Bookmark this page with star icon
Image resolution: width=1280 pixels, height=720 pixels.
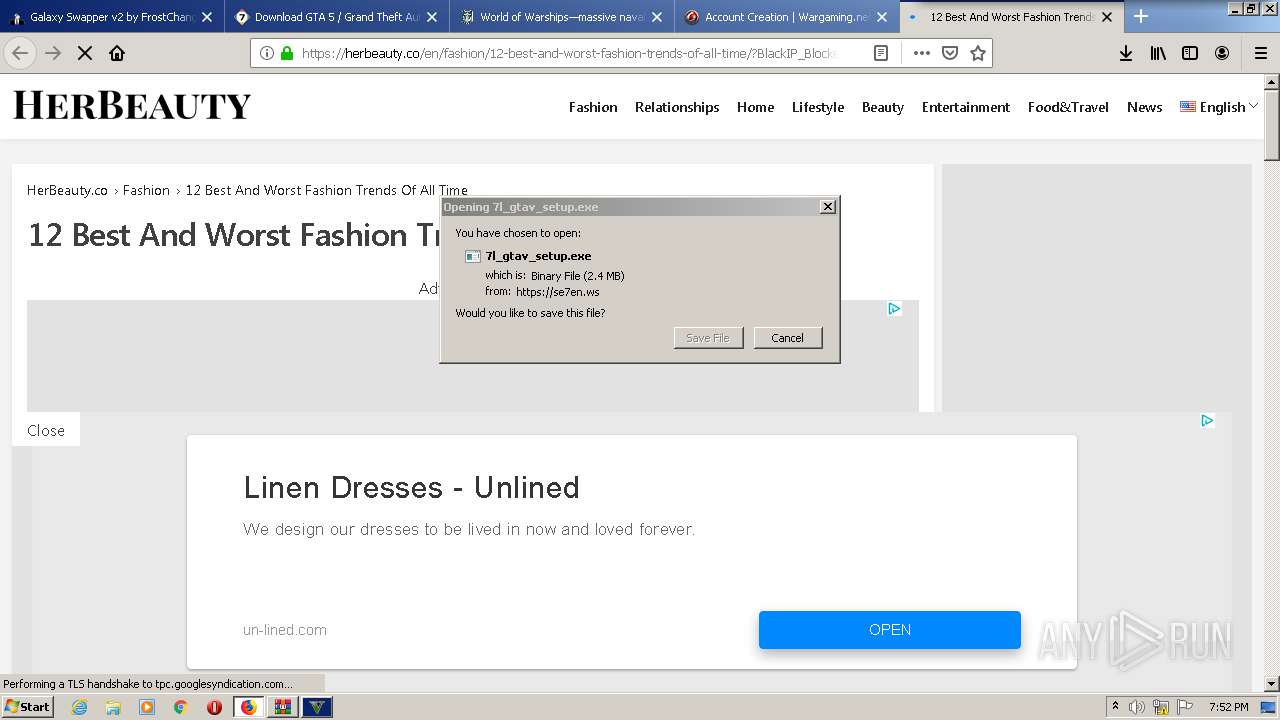[978, 53]
